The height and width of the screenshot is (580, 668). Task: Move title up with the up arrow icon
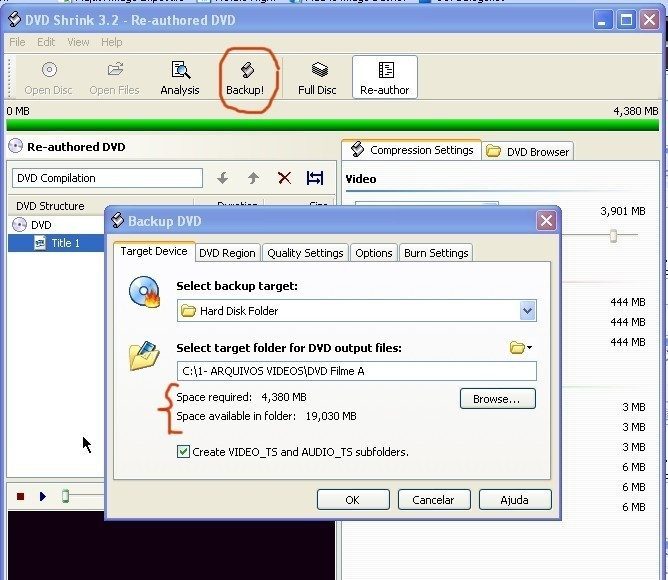tap(253, 178)
